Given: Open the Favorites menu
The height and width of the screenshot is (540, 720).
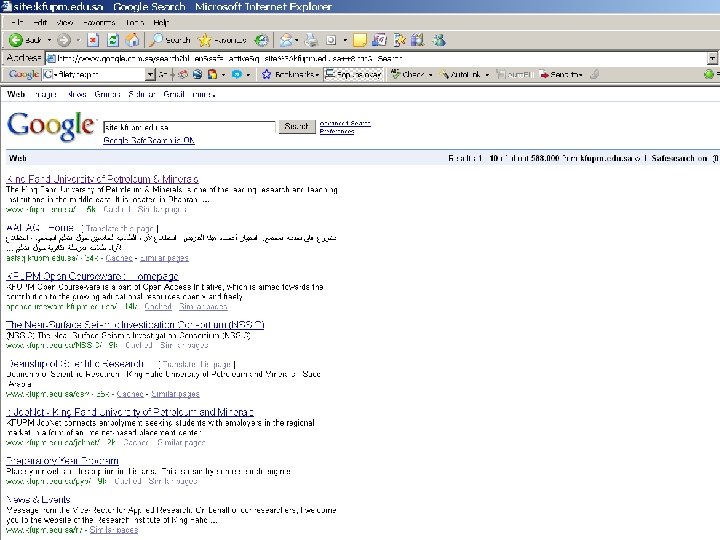Looking at the screenshot, I should click(99, 22).
